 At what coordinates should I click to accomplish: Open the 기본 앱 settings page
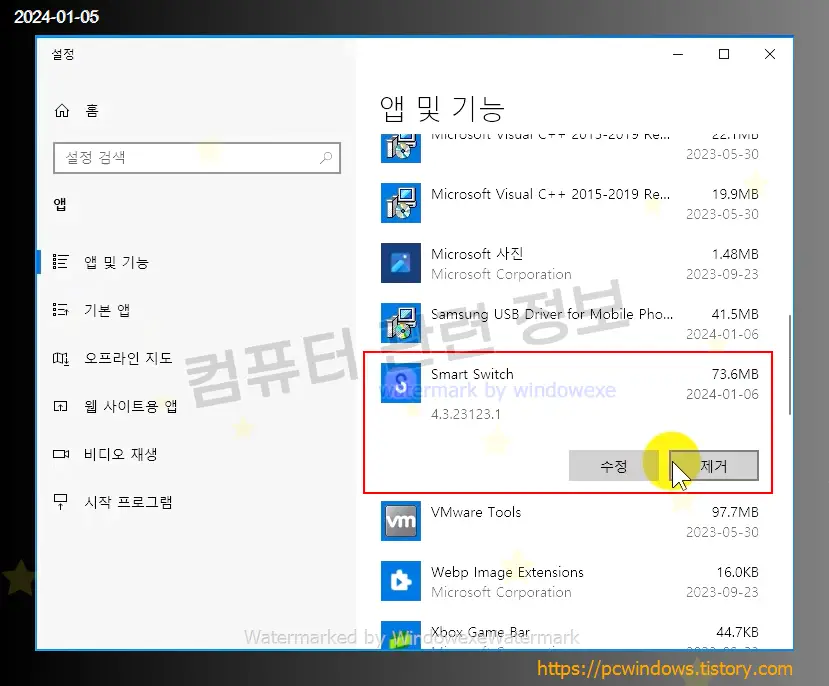107,310
